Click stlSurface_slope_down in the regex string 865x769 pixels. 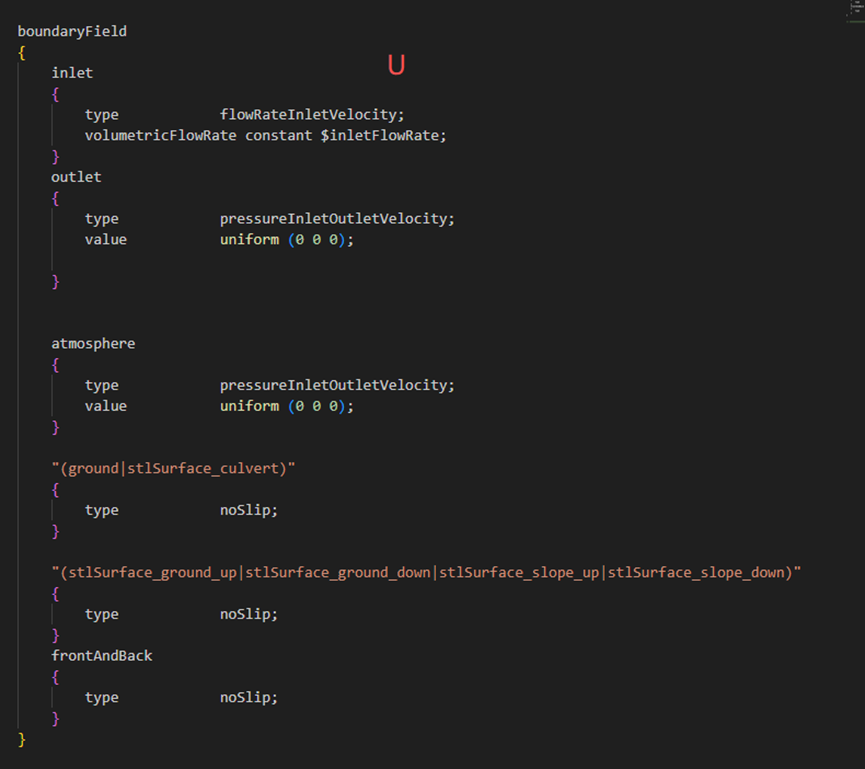697,572
